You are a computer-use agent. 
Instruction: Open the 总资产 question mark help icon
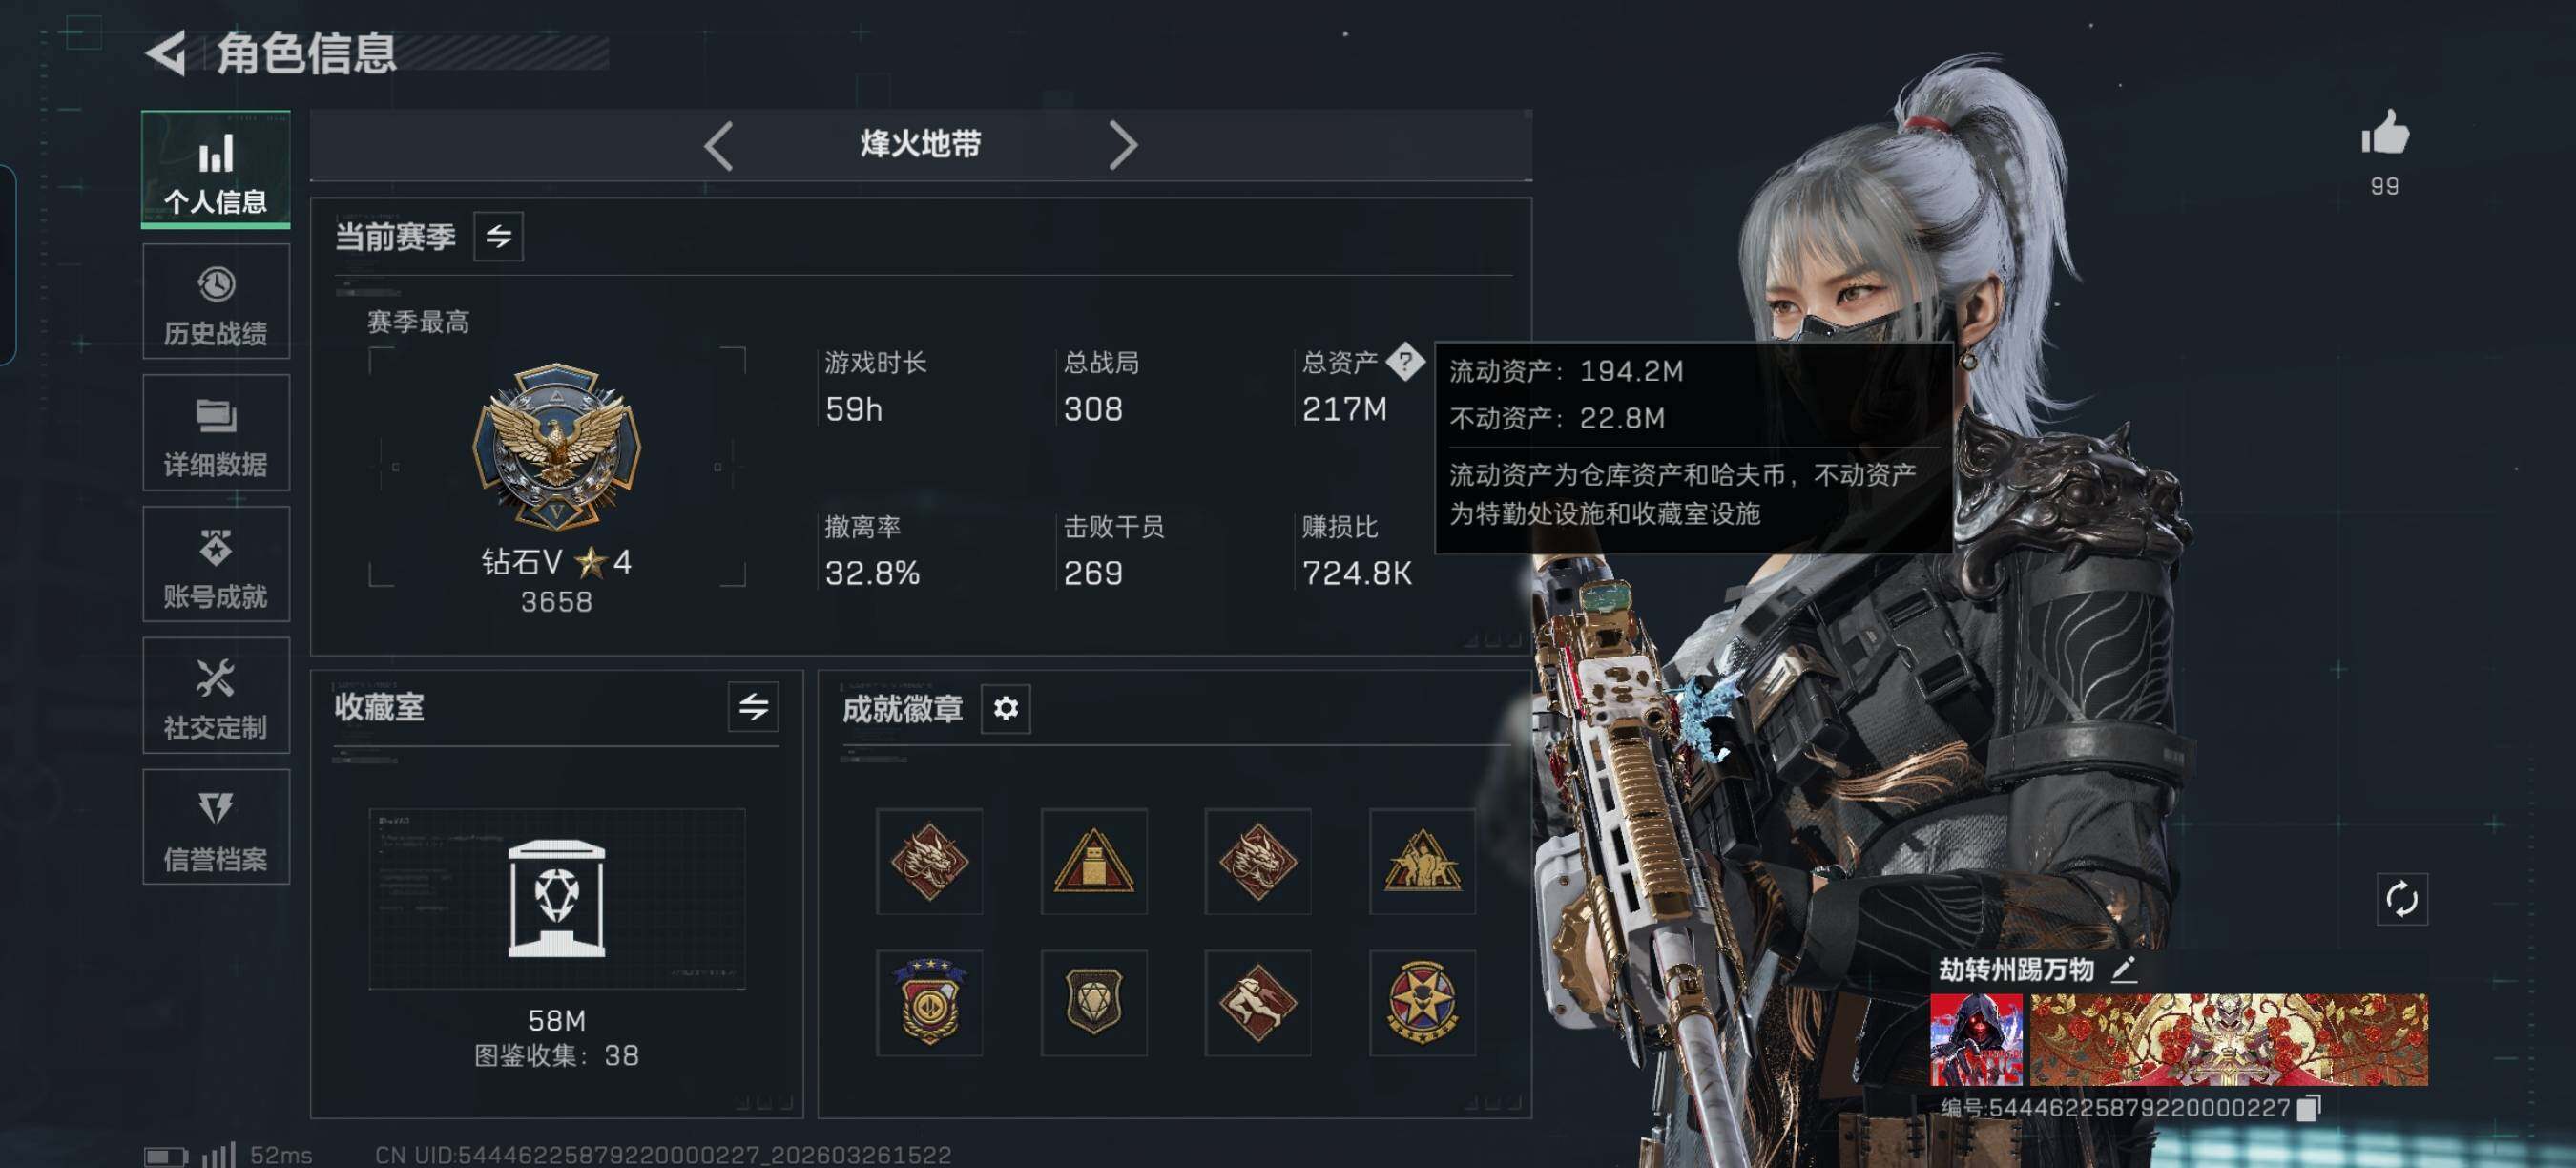1405,362
